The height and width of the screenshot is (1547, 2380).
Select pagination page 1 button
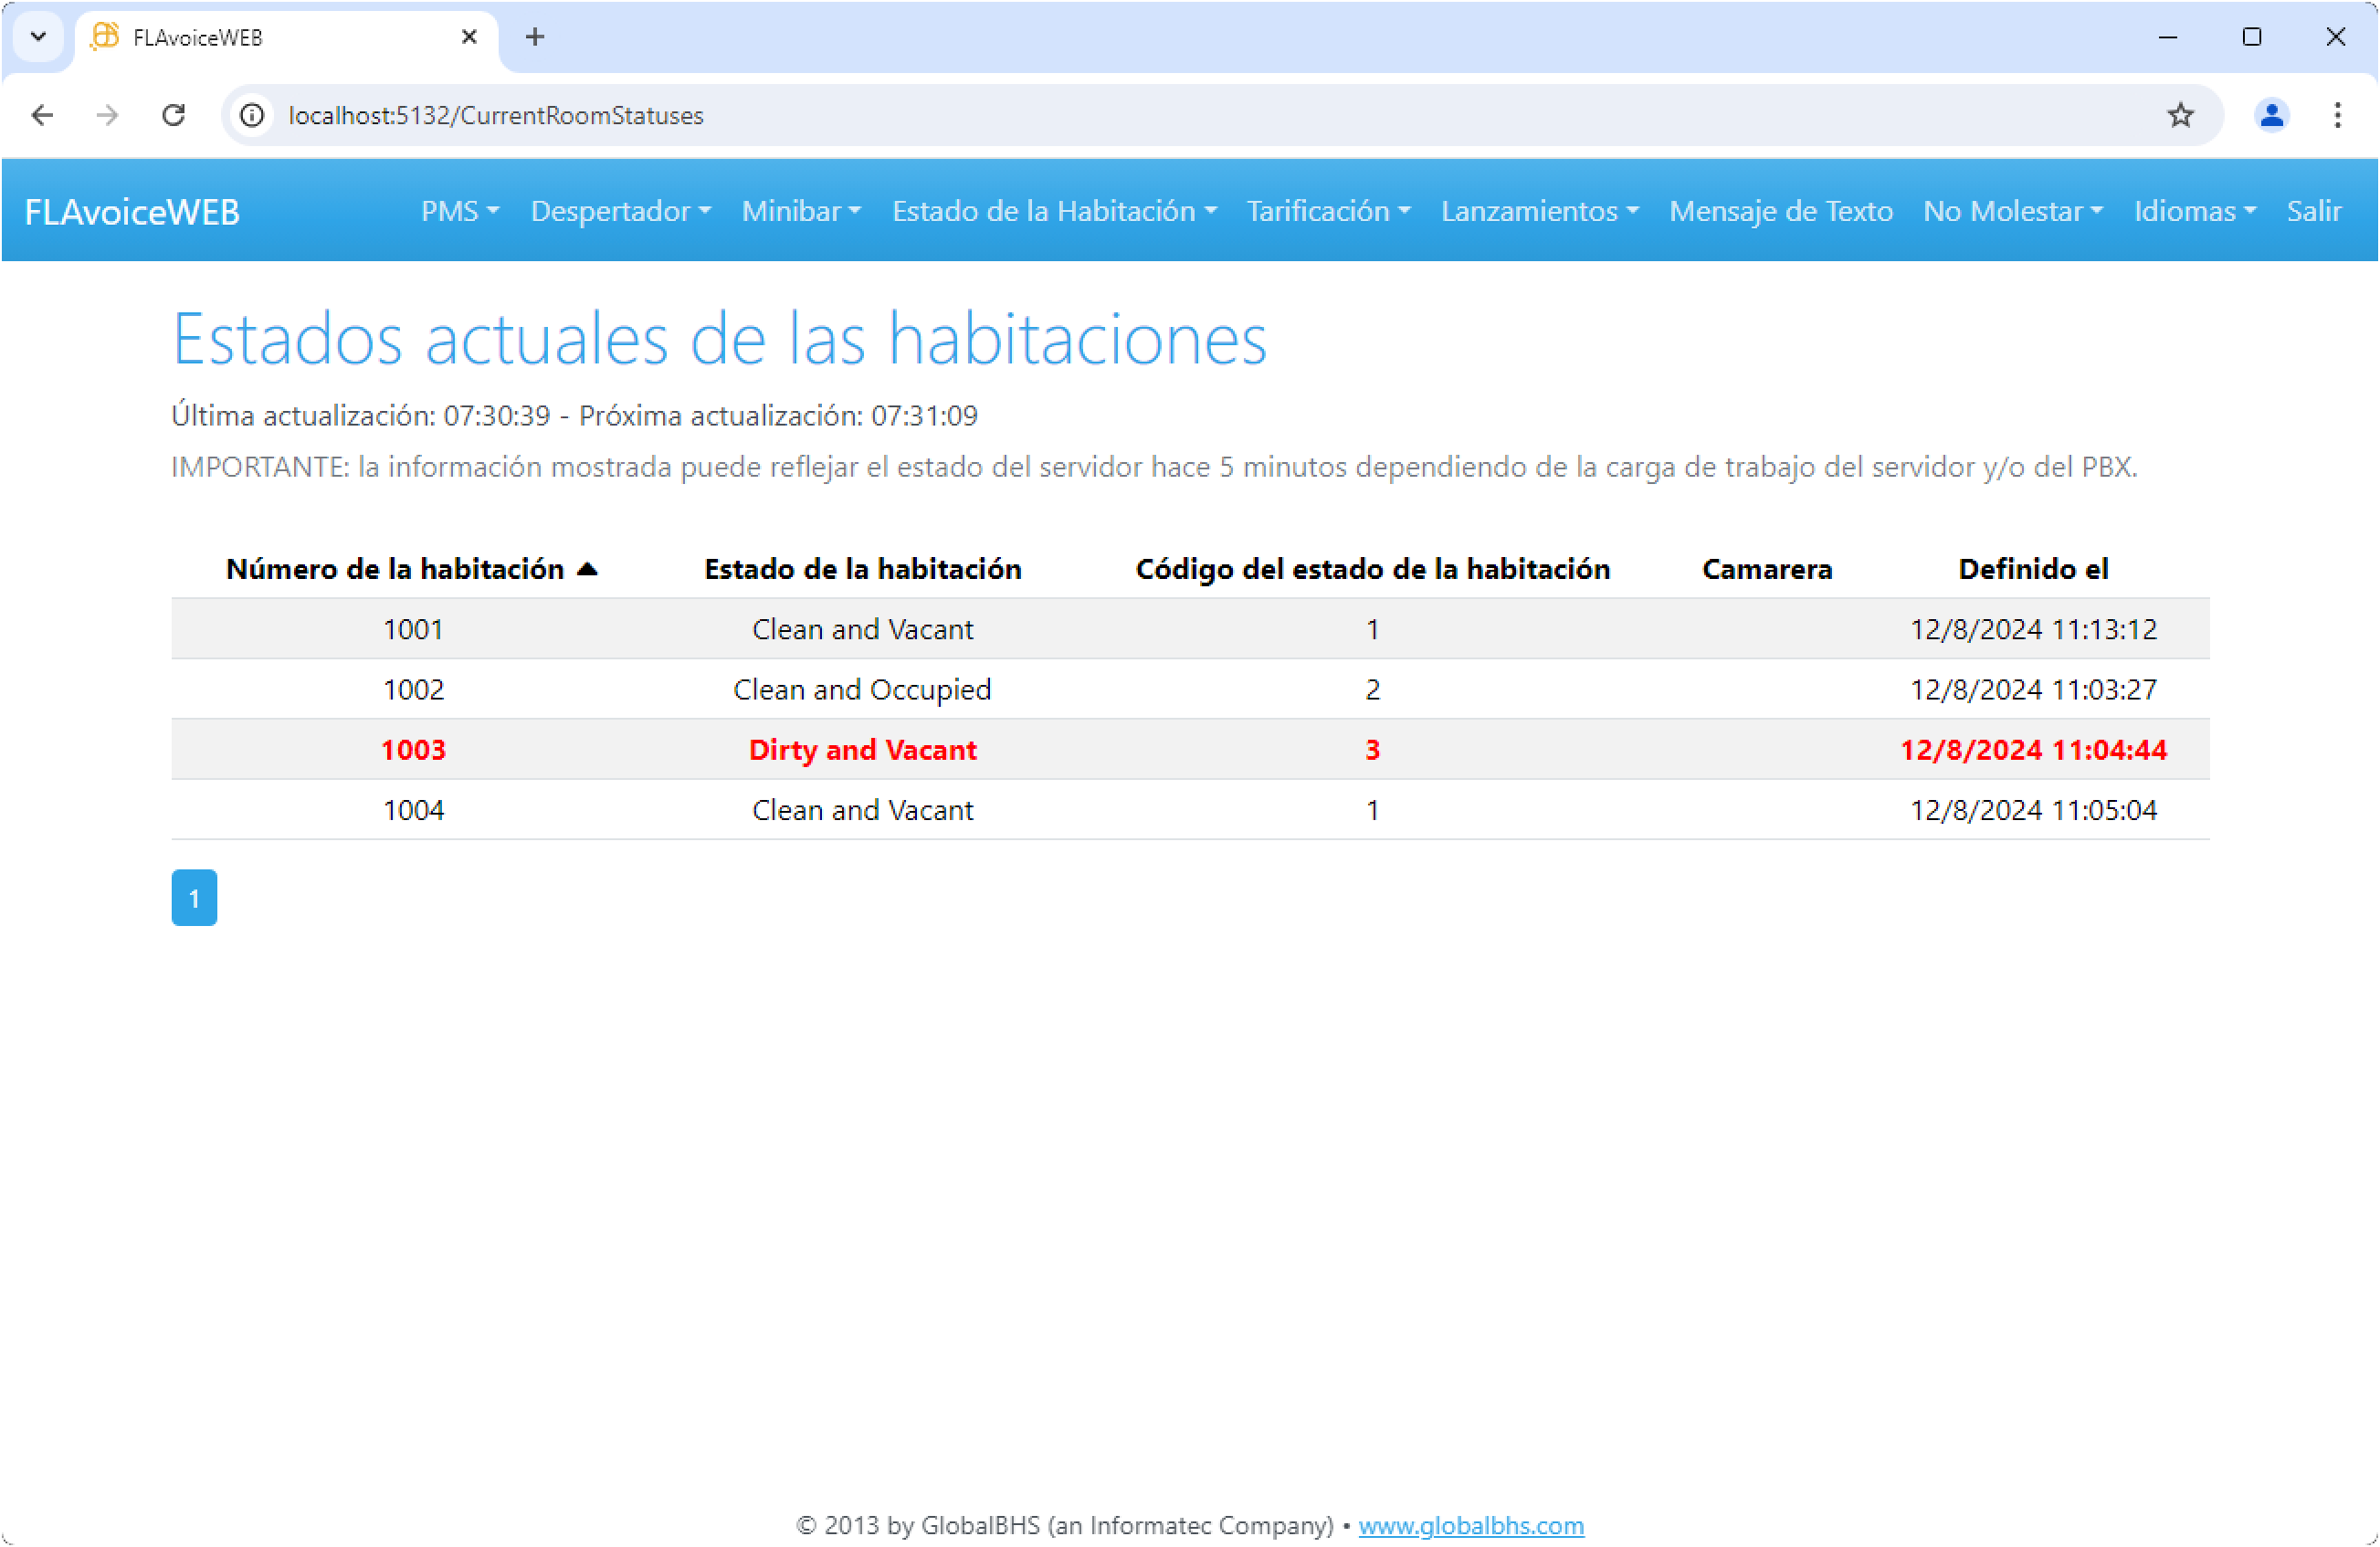click(194, 898)
